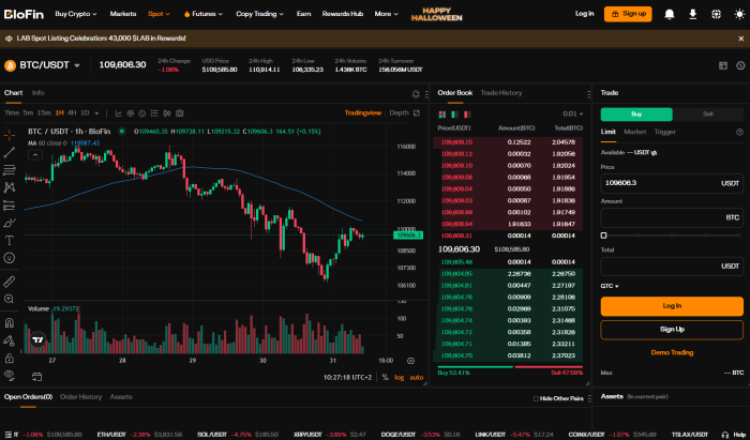750x440 pixels.
Task: Toggle stay in drawing mode
Action: point(9,341)
